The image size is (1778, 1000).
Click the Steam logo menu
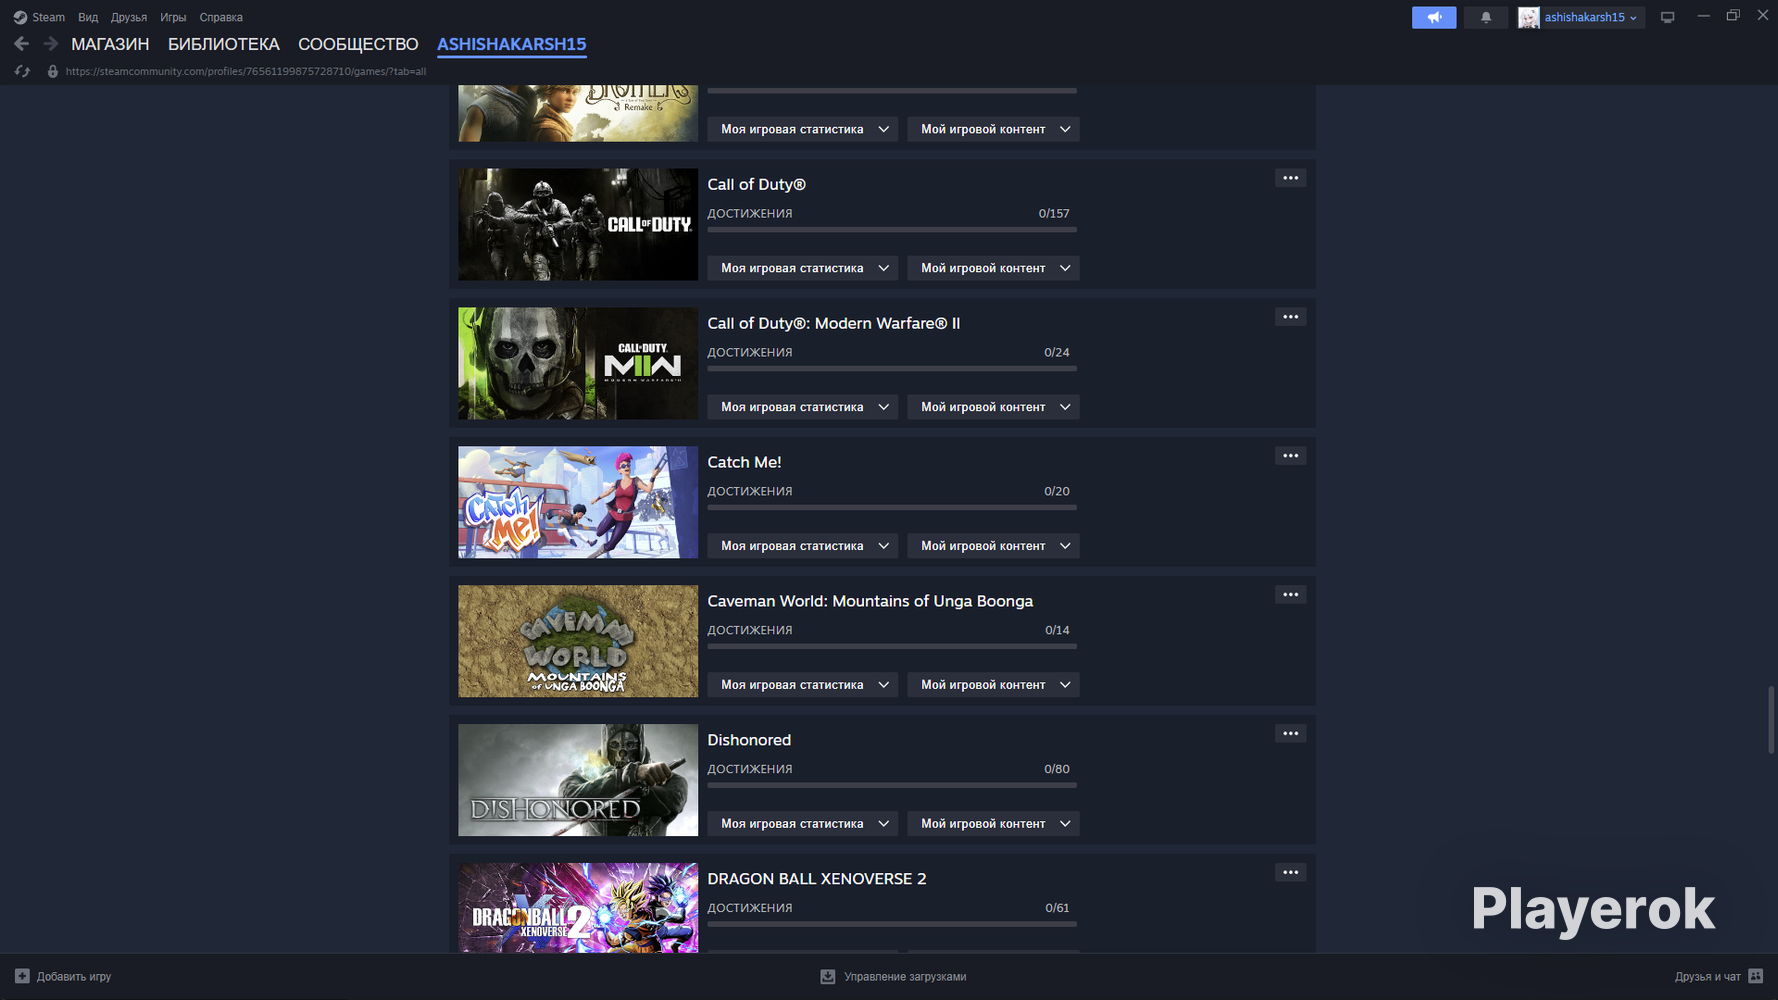(x=20, y=17)
